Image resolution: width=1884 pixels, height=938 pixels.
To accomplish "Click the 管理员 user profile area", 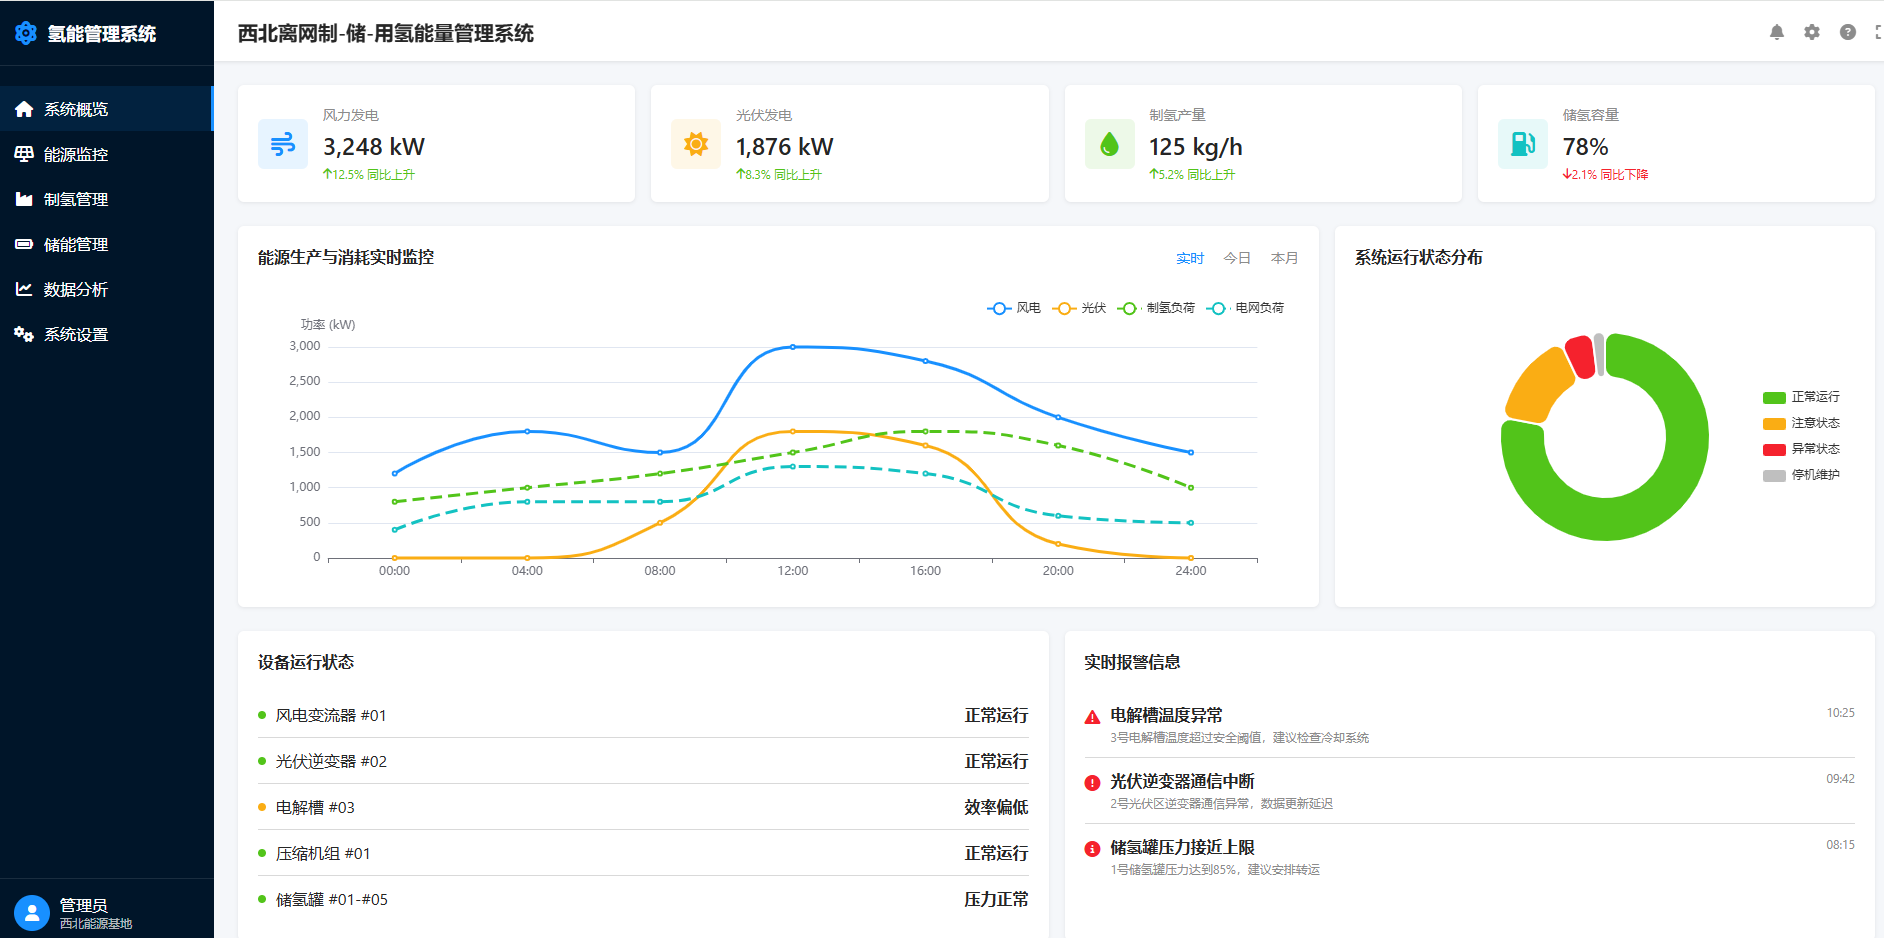I will point(80,911).
